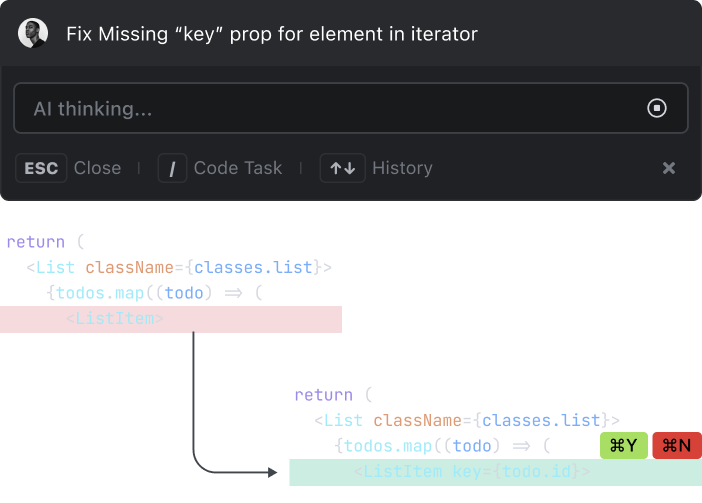Screen dimensions: 702x503
Task: Click className in the lower snippet
Action: [417, 421]
